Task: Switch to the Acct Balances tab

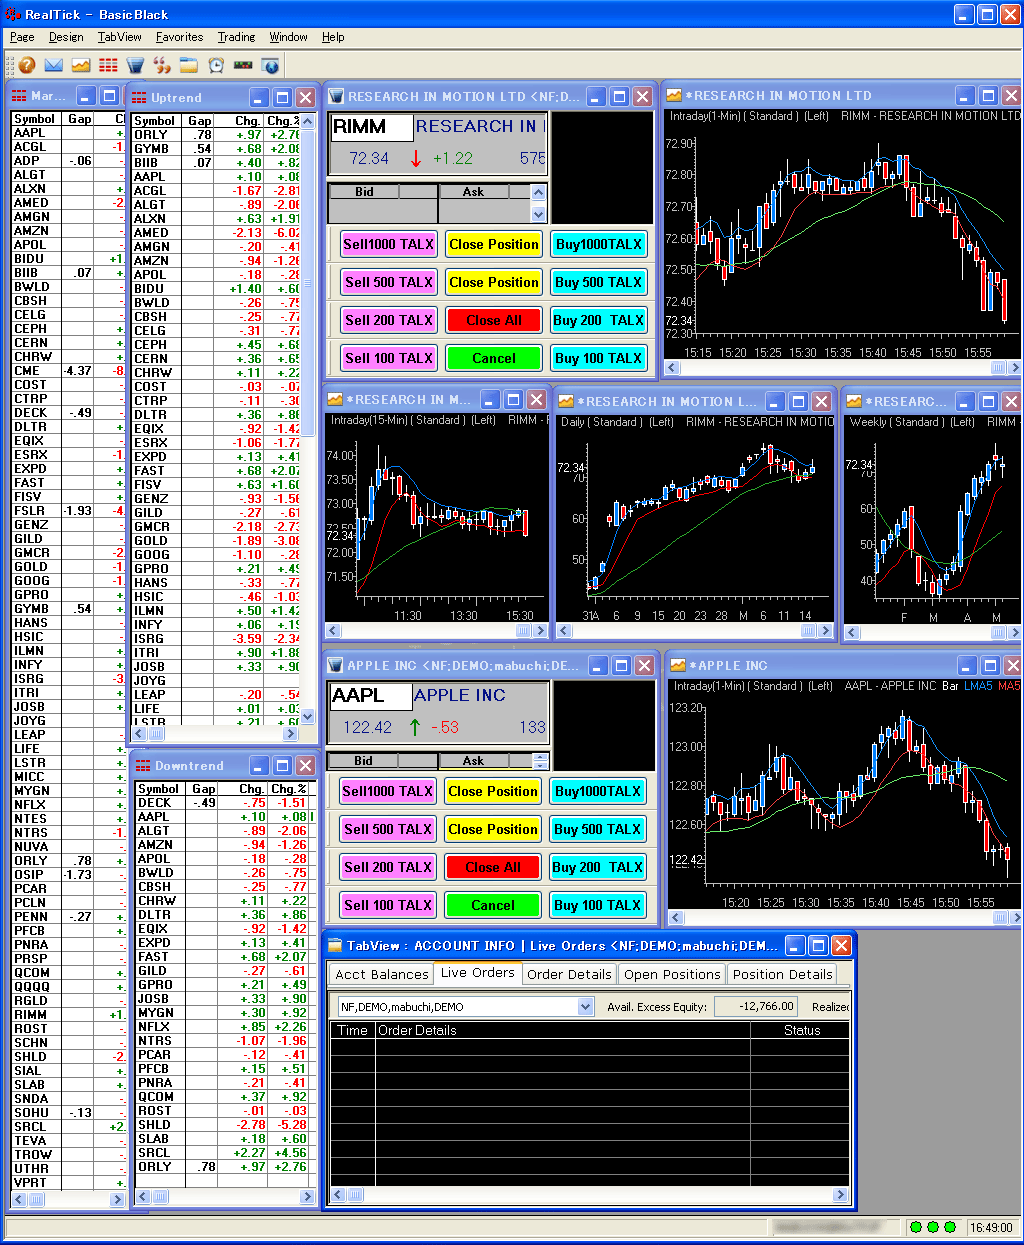Action: pos(382,974)
